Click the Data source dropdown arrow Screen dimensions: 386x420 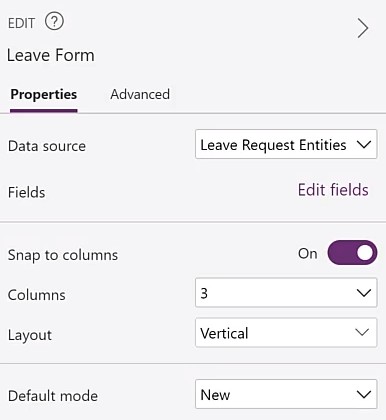click(363, 145)
